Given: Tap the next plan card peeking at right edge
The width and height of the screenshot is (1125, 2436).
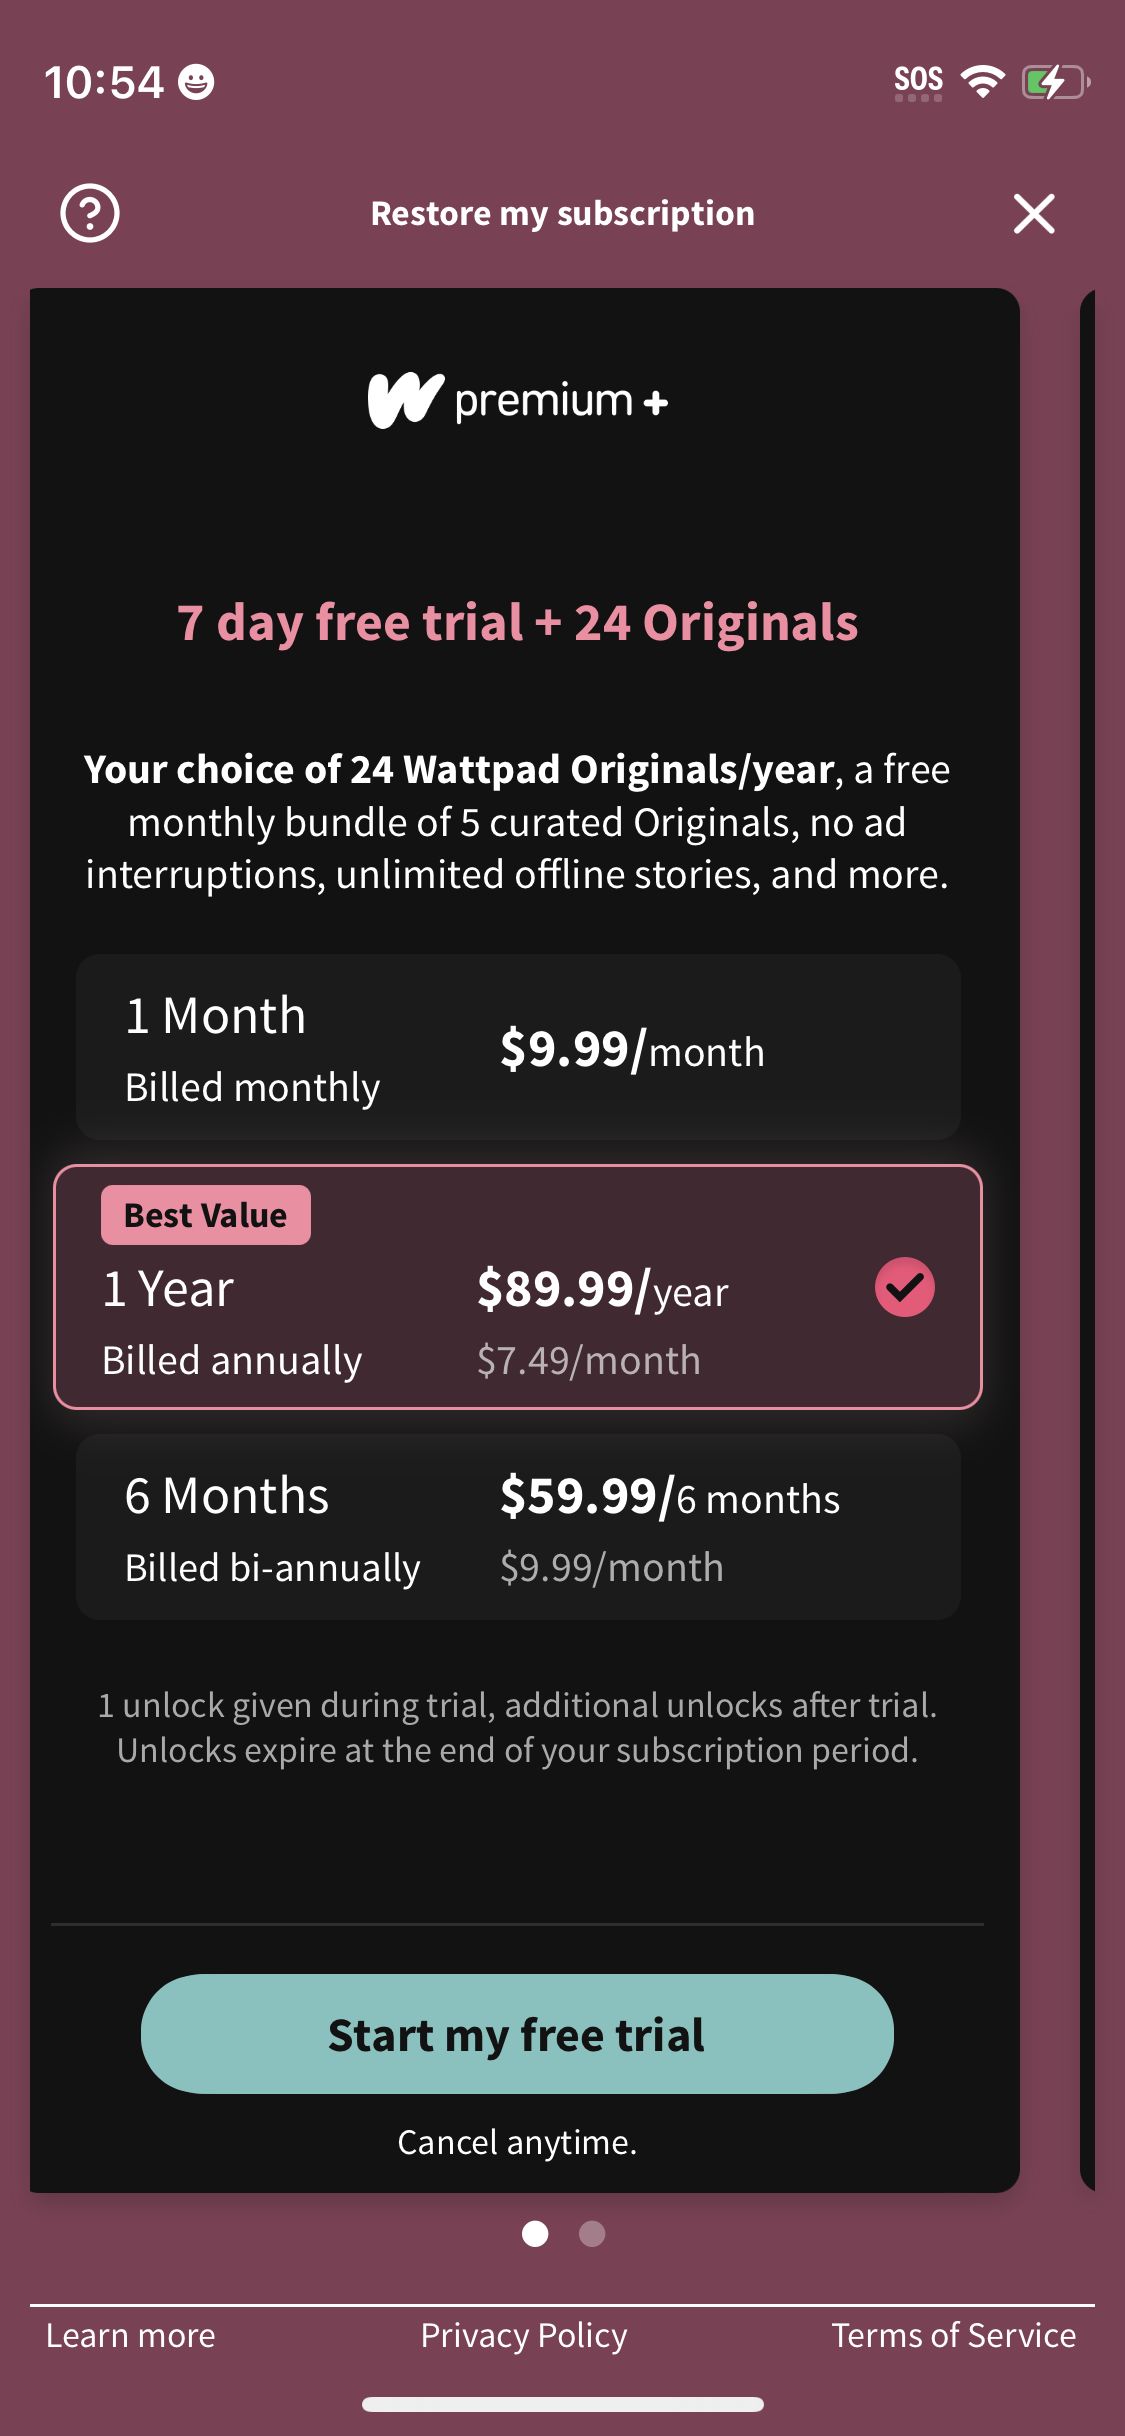Looking at the screenshot, I should [1090, 1240].
